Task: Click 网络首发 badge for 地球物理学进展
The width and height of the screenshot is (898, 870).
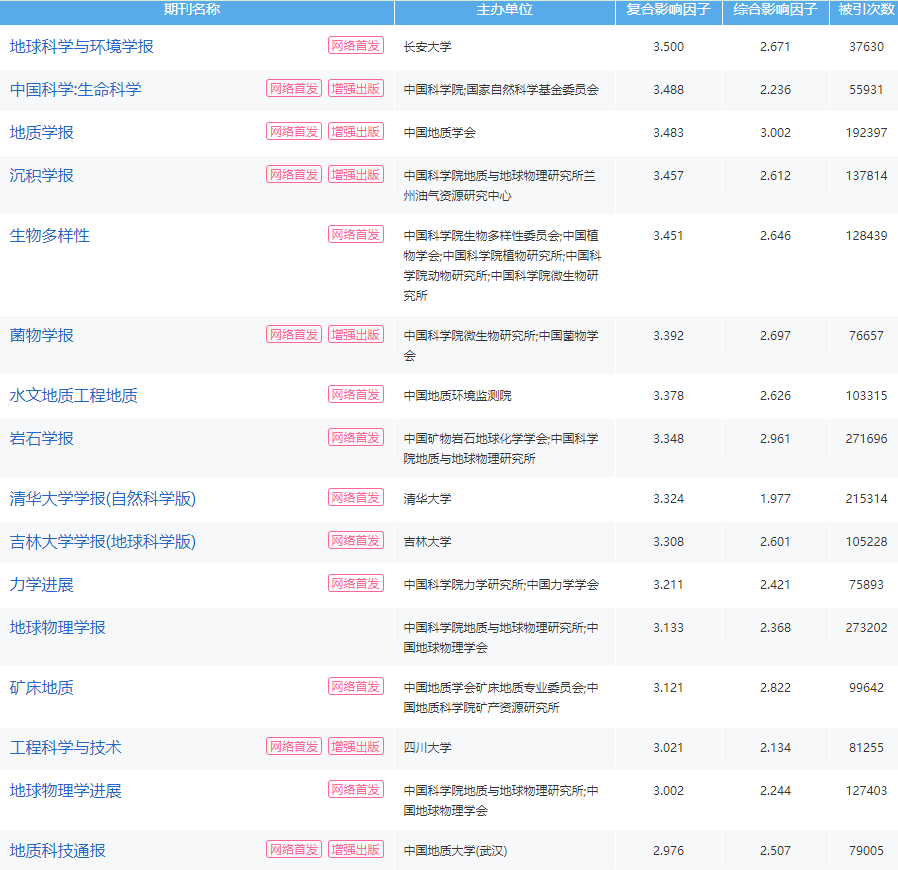Action: (x=356, y=790)
